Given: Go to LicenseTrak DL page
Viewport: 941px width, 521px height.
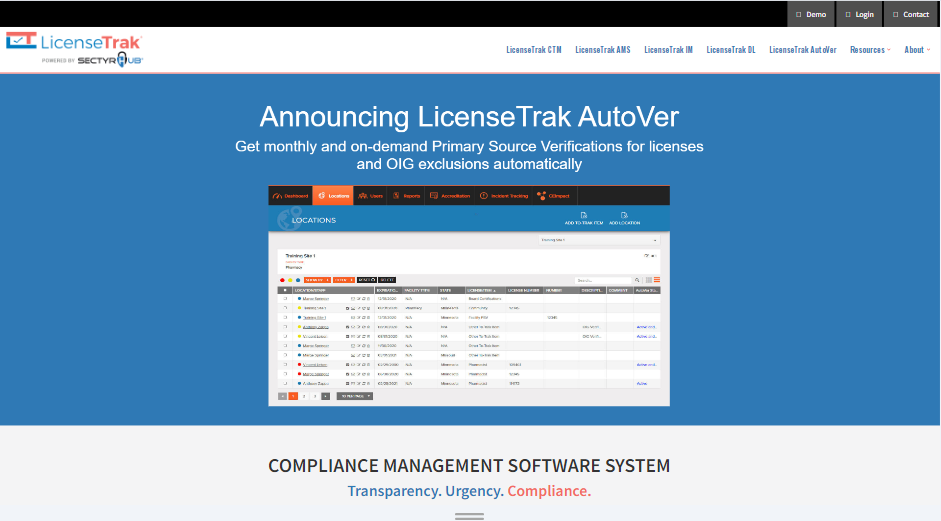Looking at the screenshot, I should pos(730,50).
